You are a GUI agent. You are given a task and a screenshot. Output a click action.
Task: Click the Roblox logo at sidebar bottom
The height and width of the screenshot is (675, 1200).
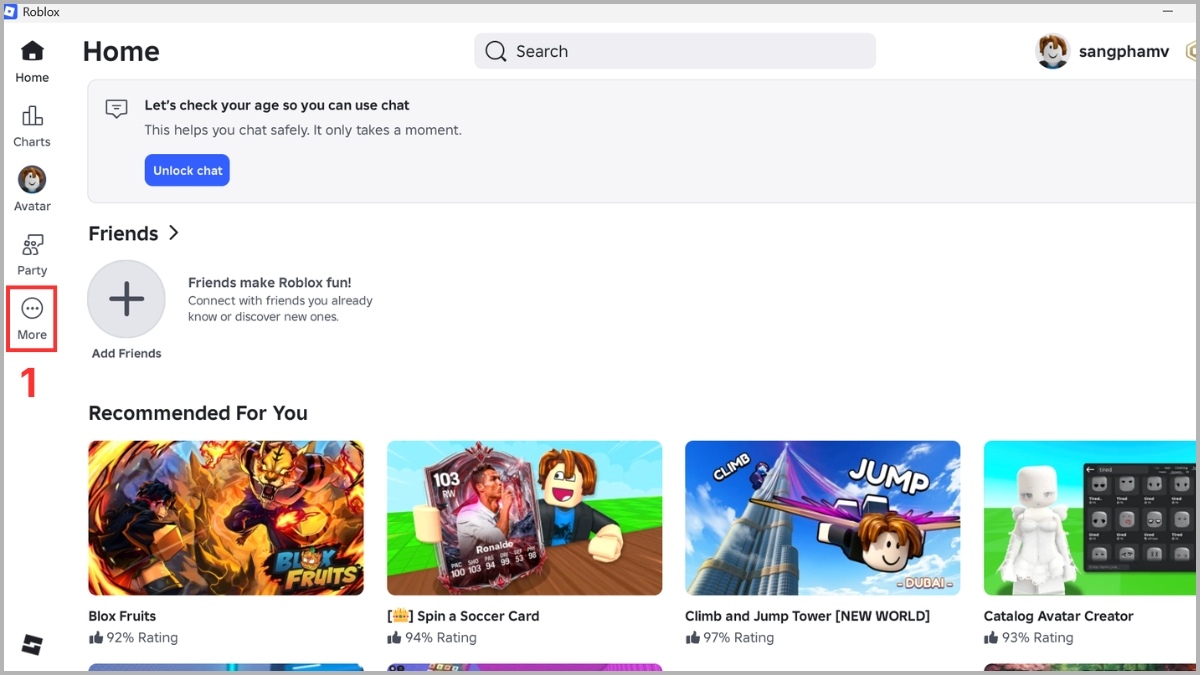(x=32, y=644)
